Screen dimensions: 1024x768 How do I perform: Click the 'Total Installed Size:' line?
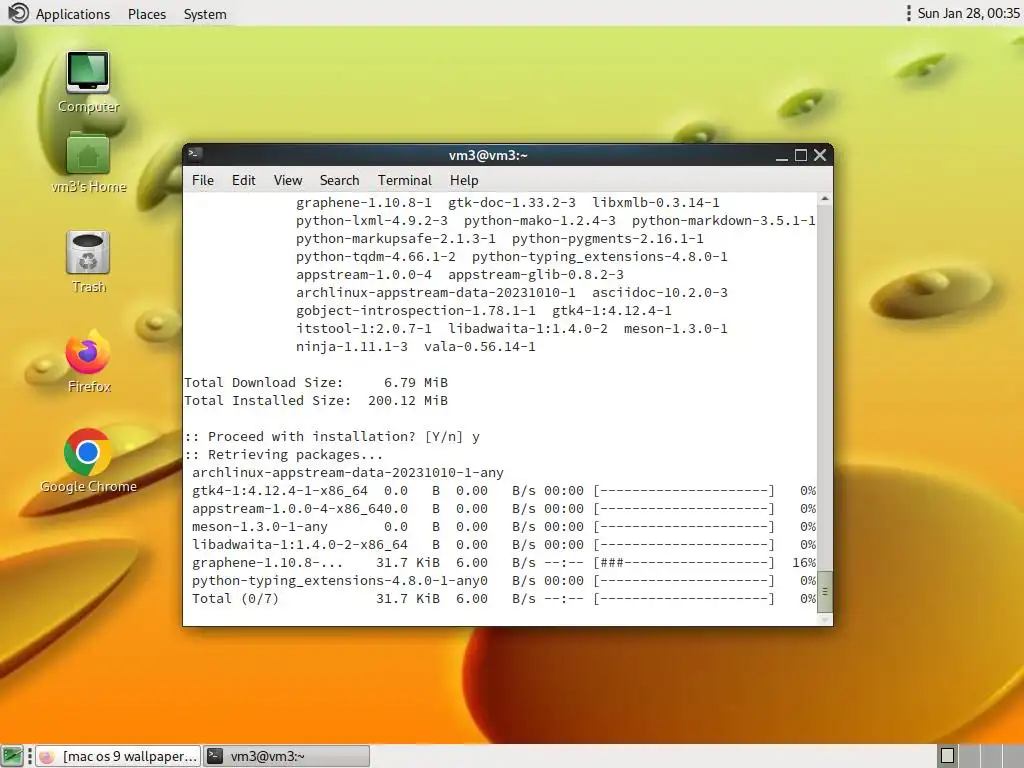coord(316,400)
